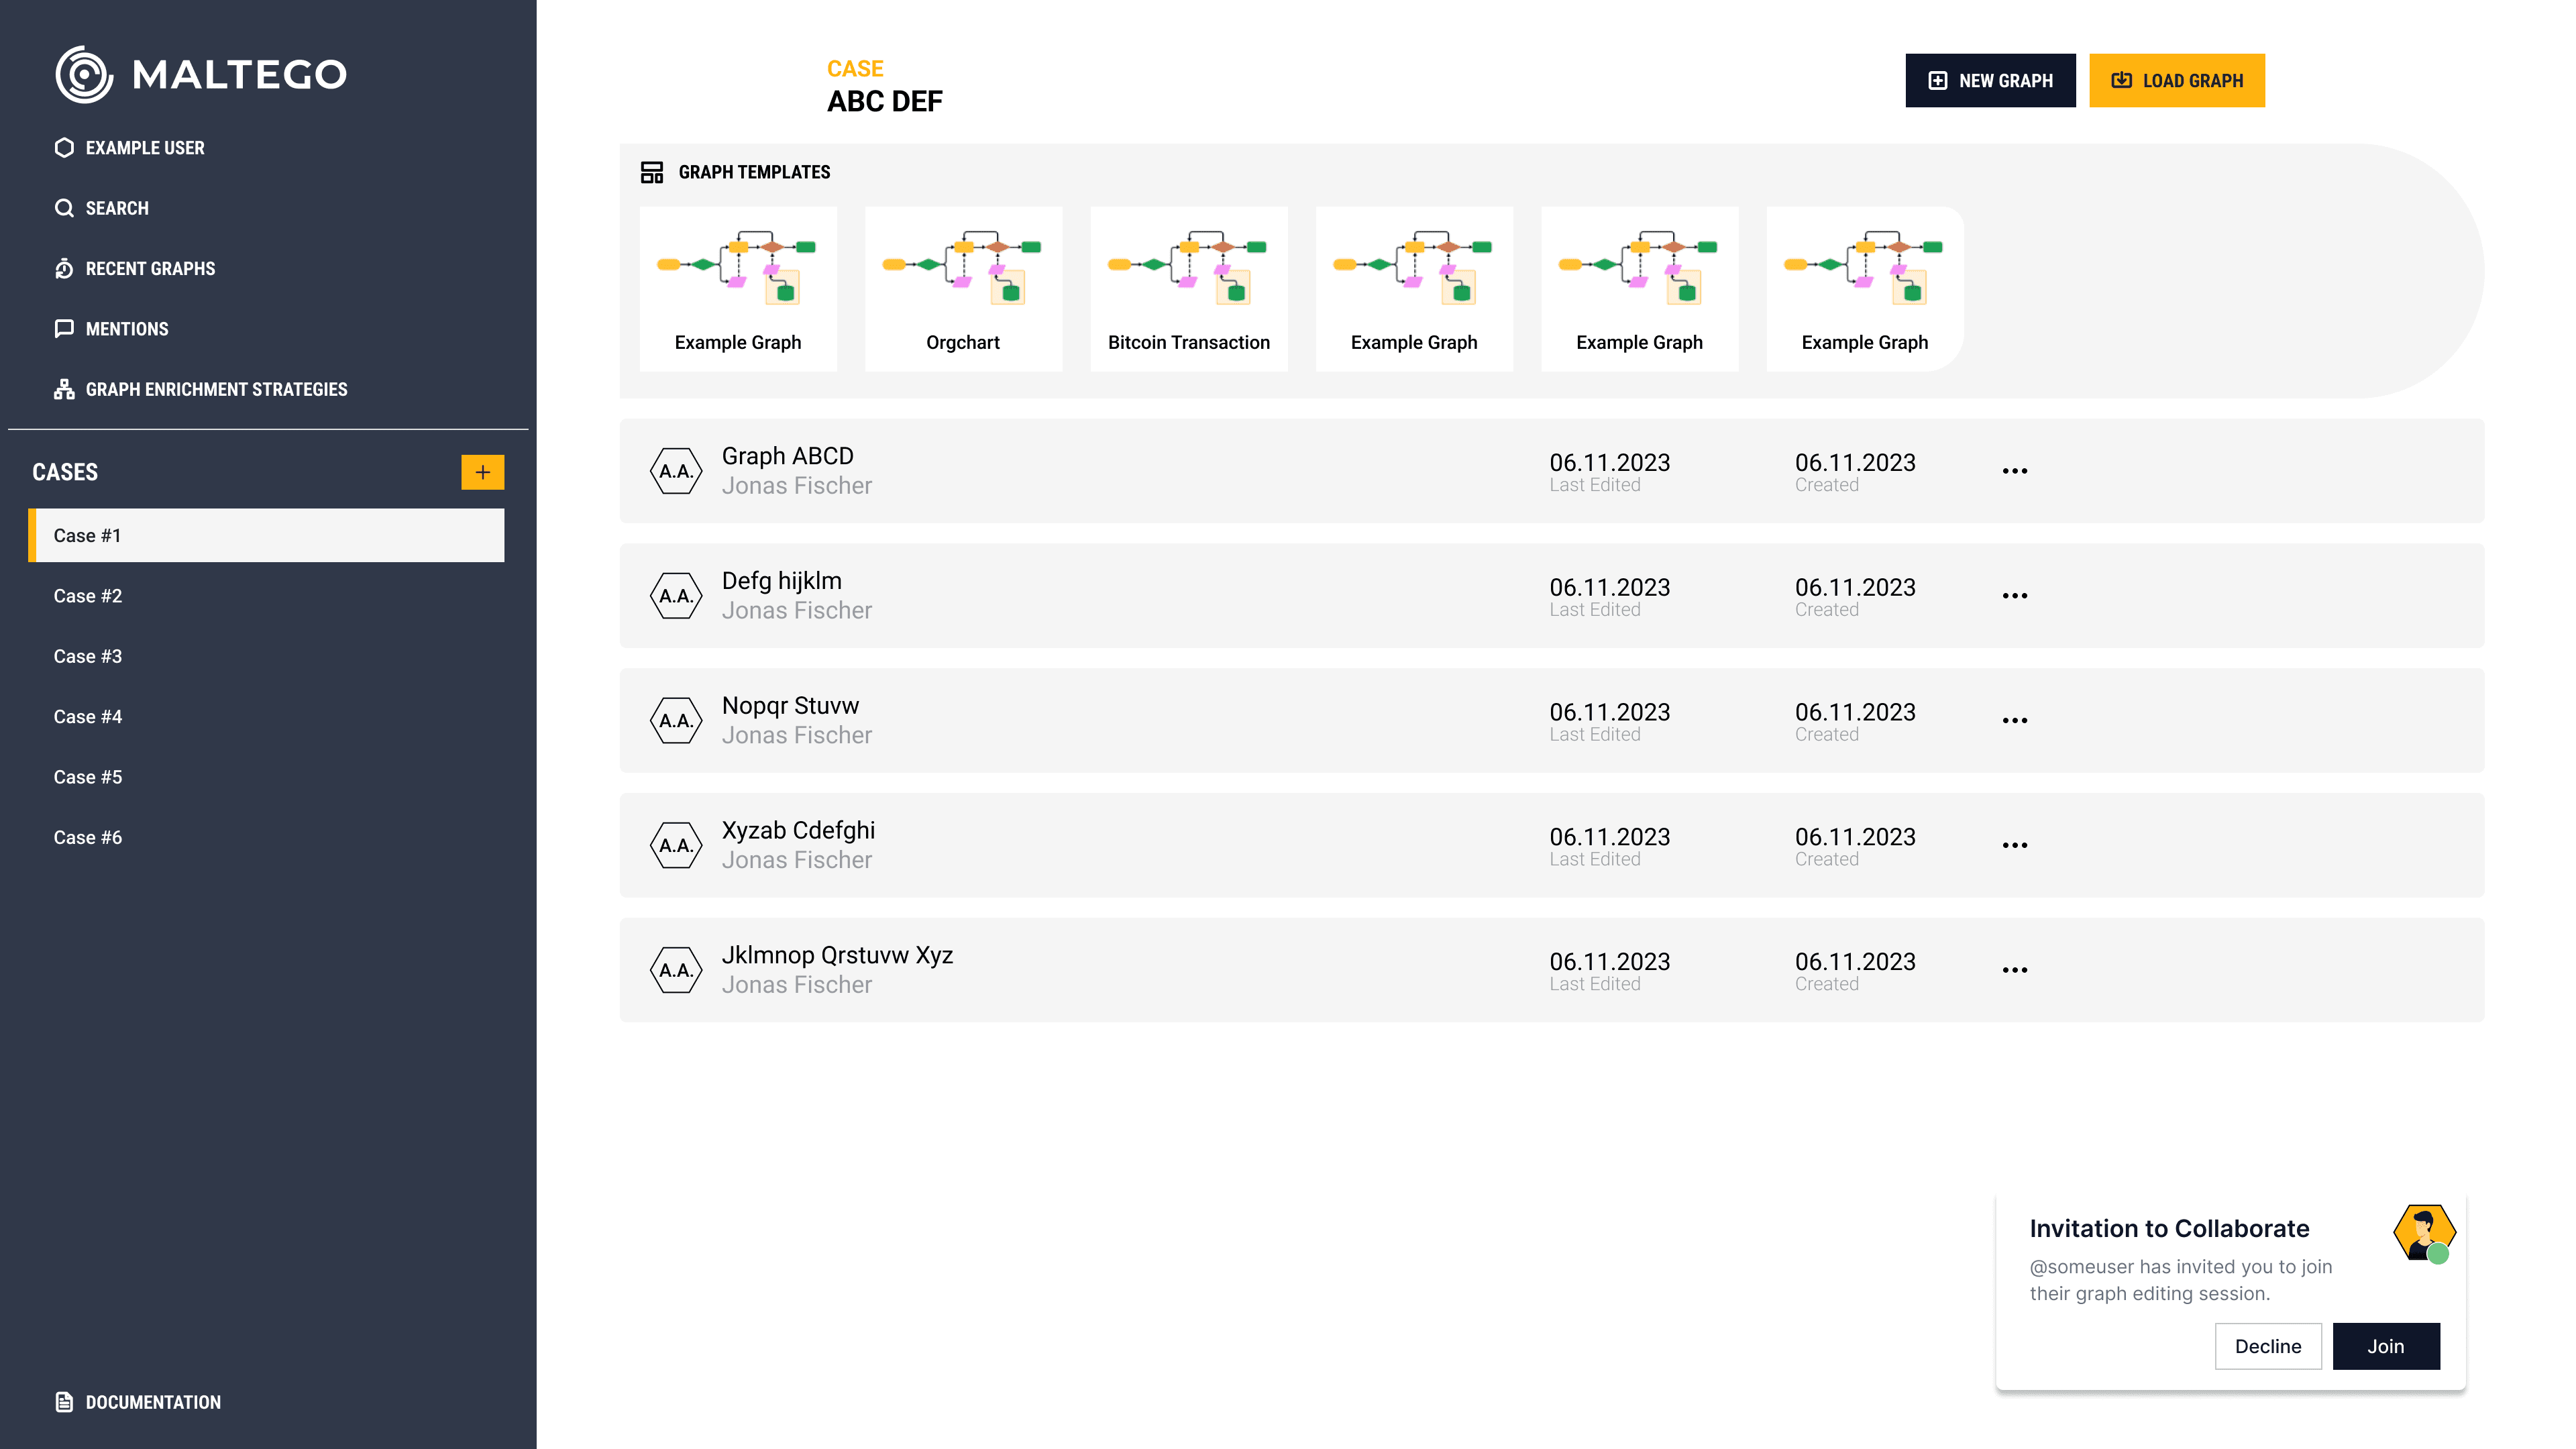The height and width of the screenshot is (1449, 2576).
Task: Create a New Graph
Action: [x=1990, y=80]
